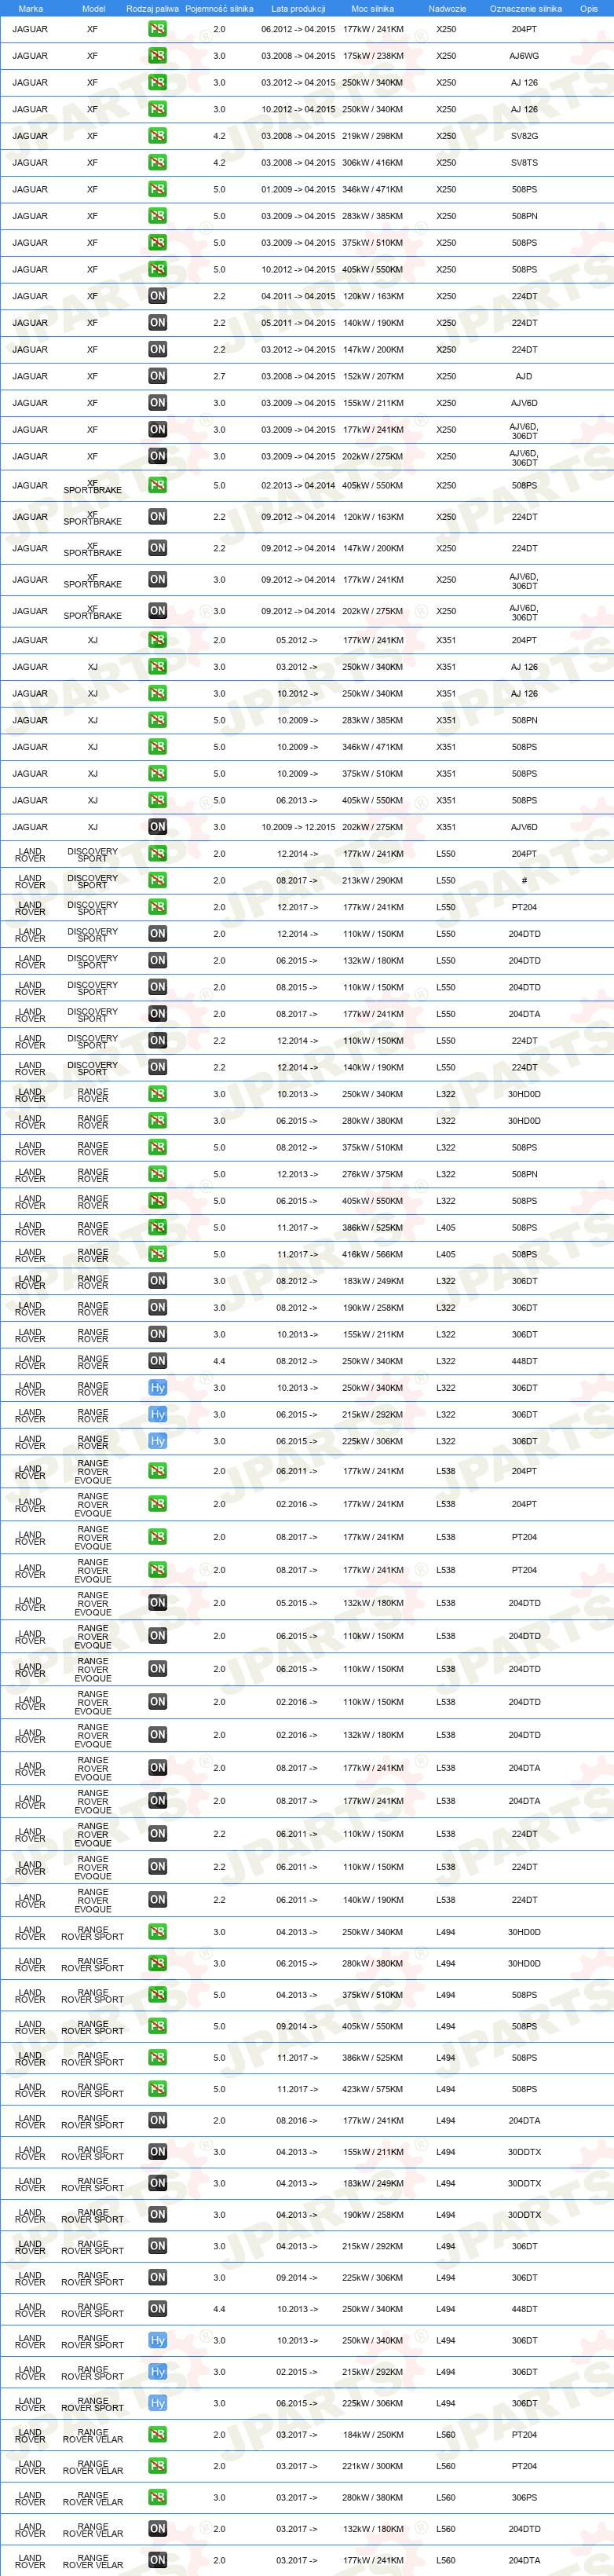Click the 276kW / 375KM power cell
The width and height of the screenshot is (614, 2576).
[373, 1174]
